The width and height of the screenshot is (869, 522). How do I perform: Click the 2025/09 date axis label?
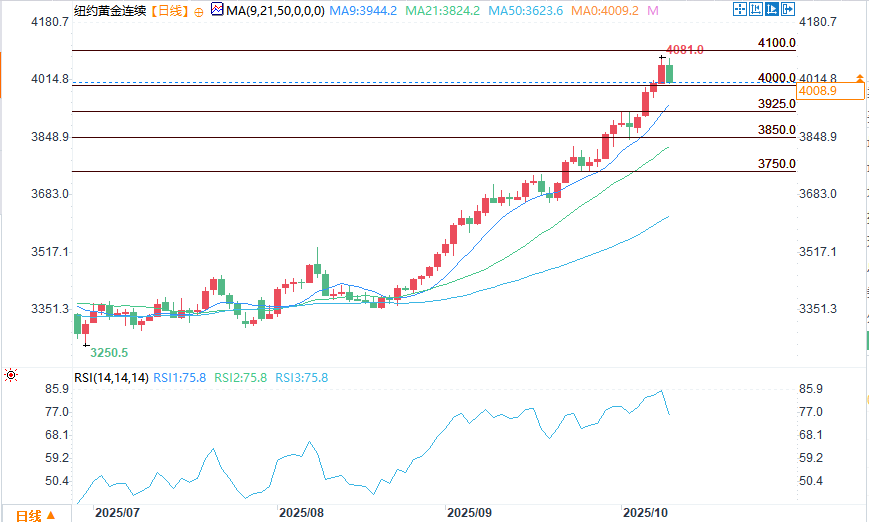tap(469, 513)
